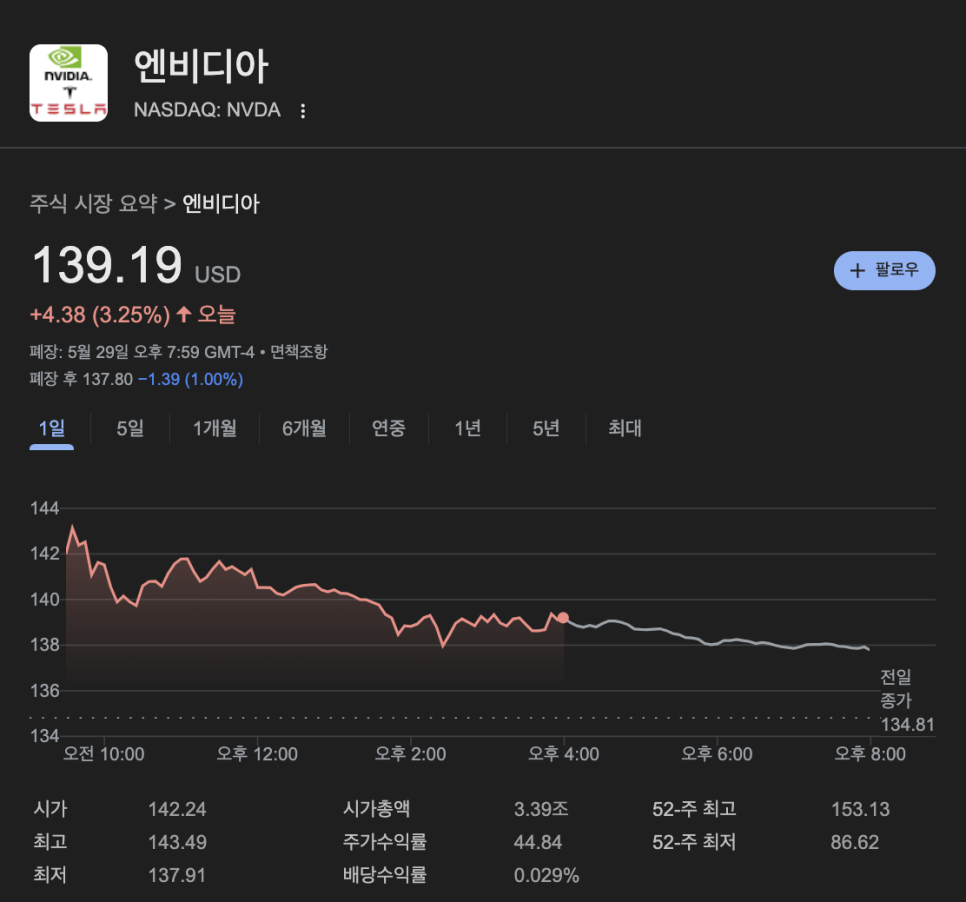Select the 1일 chart tab
The image size is (966, 902).
52,428
